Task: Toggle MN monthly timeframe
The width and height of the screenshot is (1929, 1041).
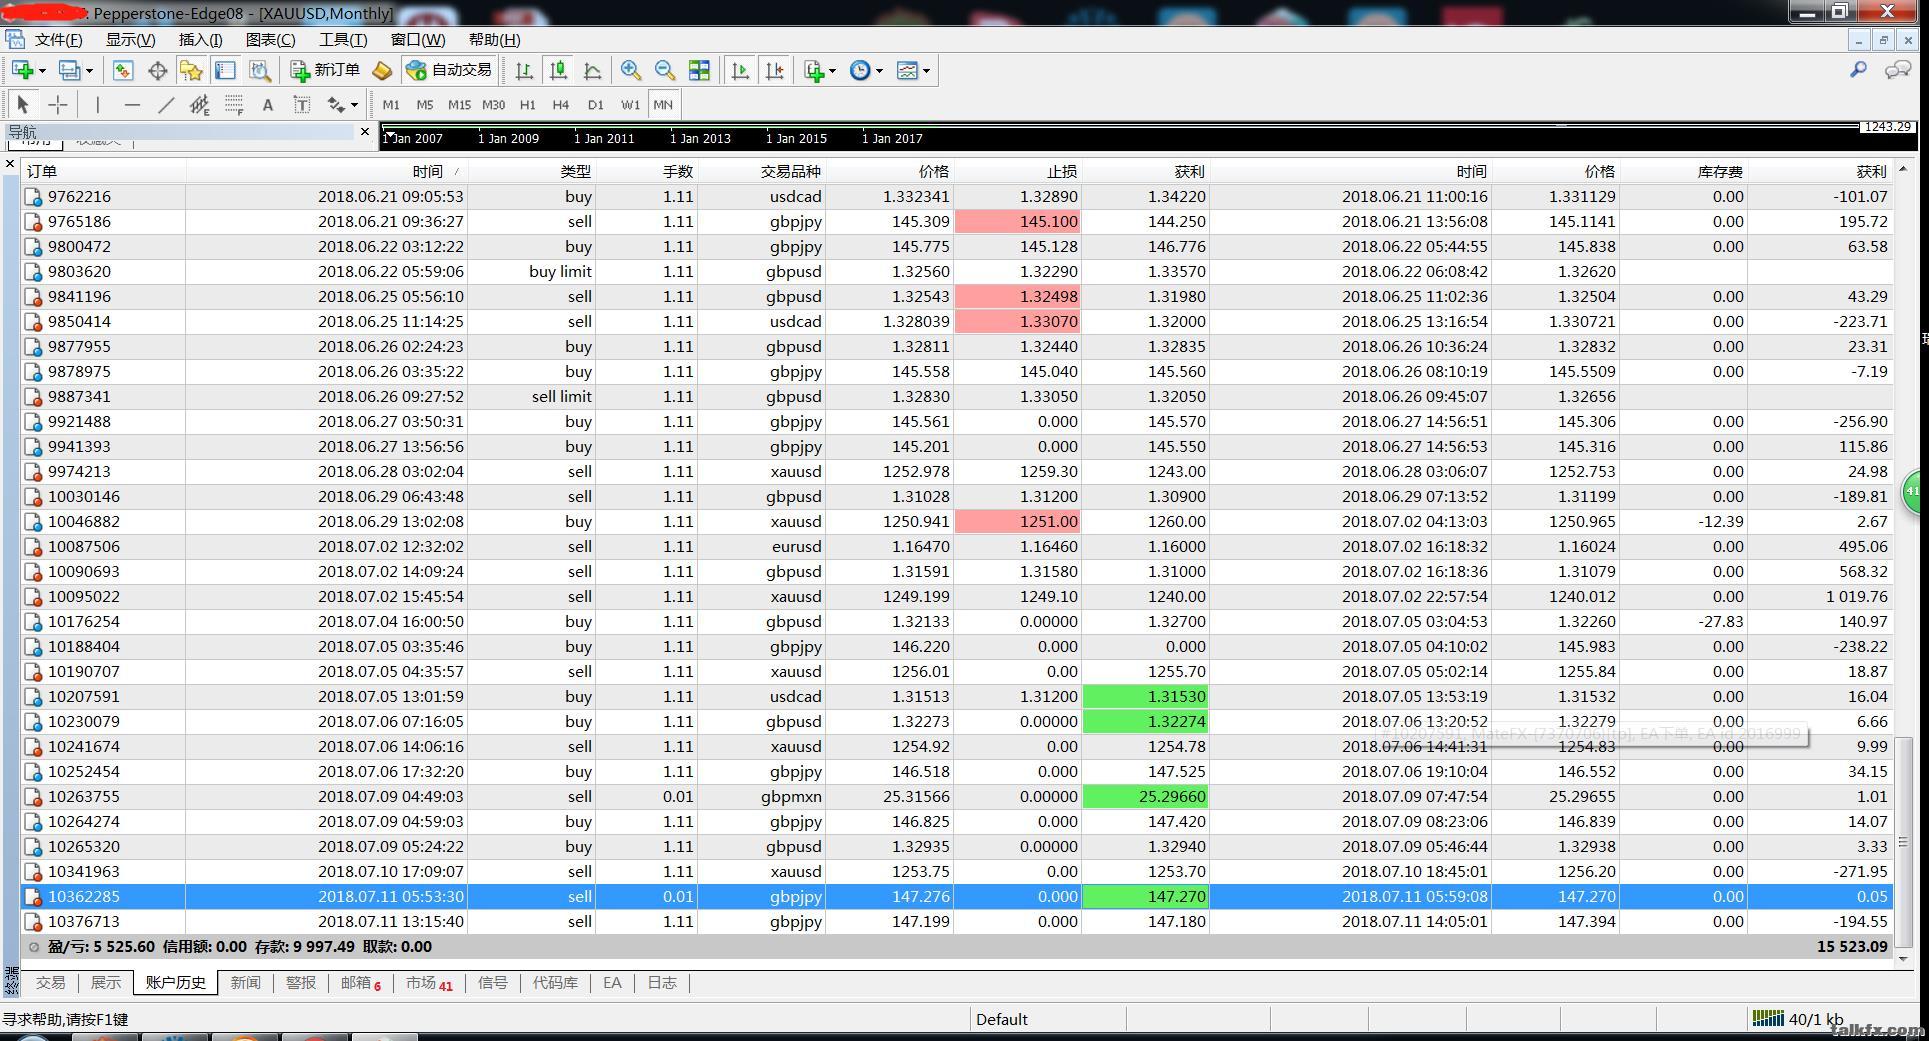Action: (663, 104)
